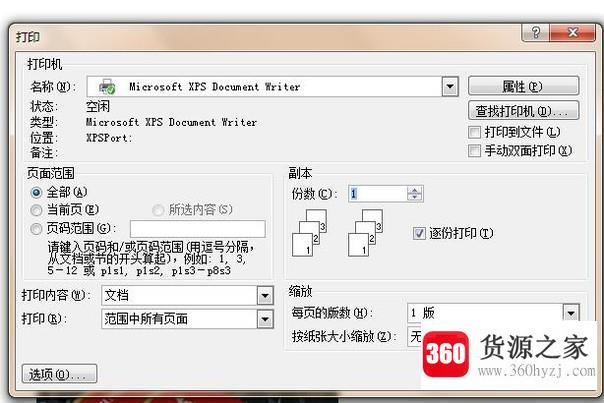The height and width of the screenshot is (403, 604).
Task: Toggle 逐份打印 collate checkbox
Action: click(x=419, y=233)
